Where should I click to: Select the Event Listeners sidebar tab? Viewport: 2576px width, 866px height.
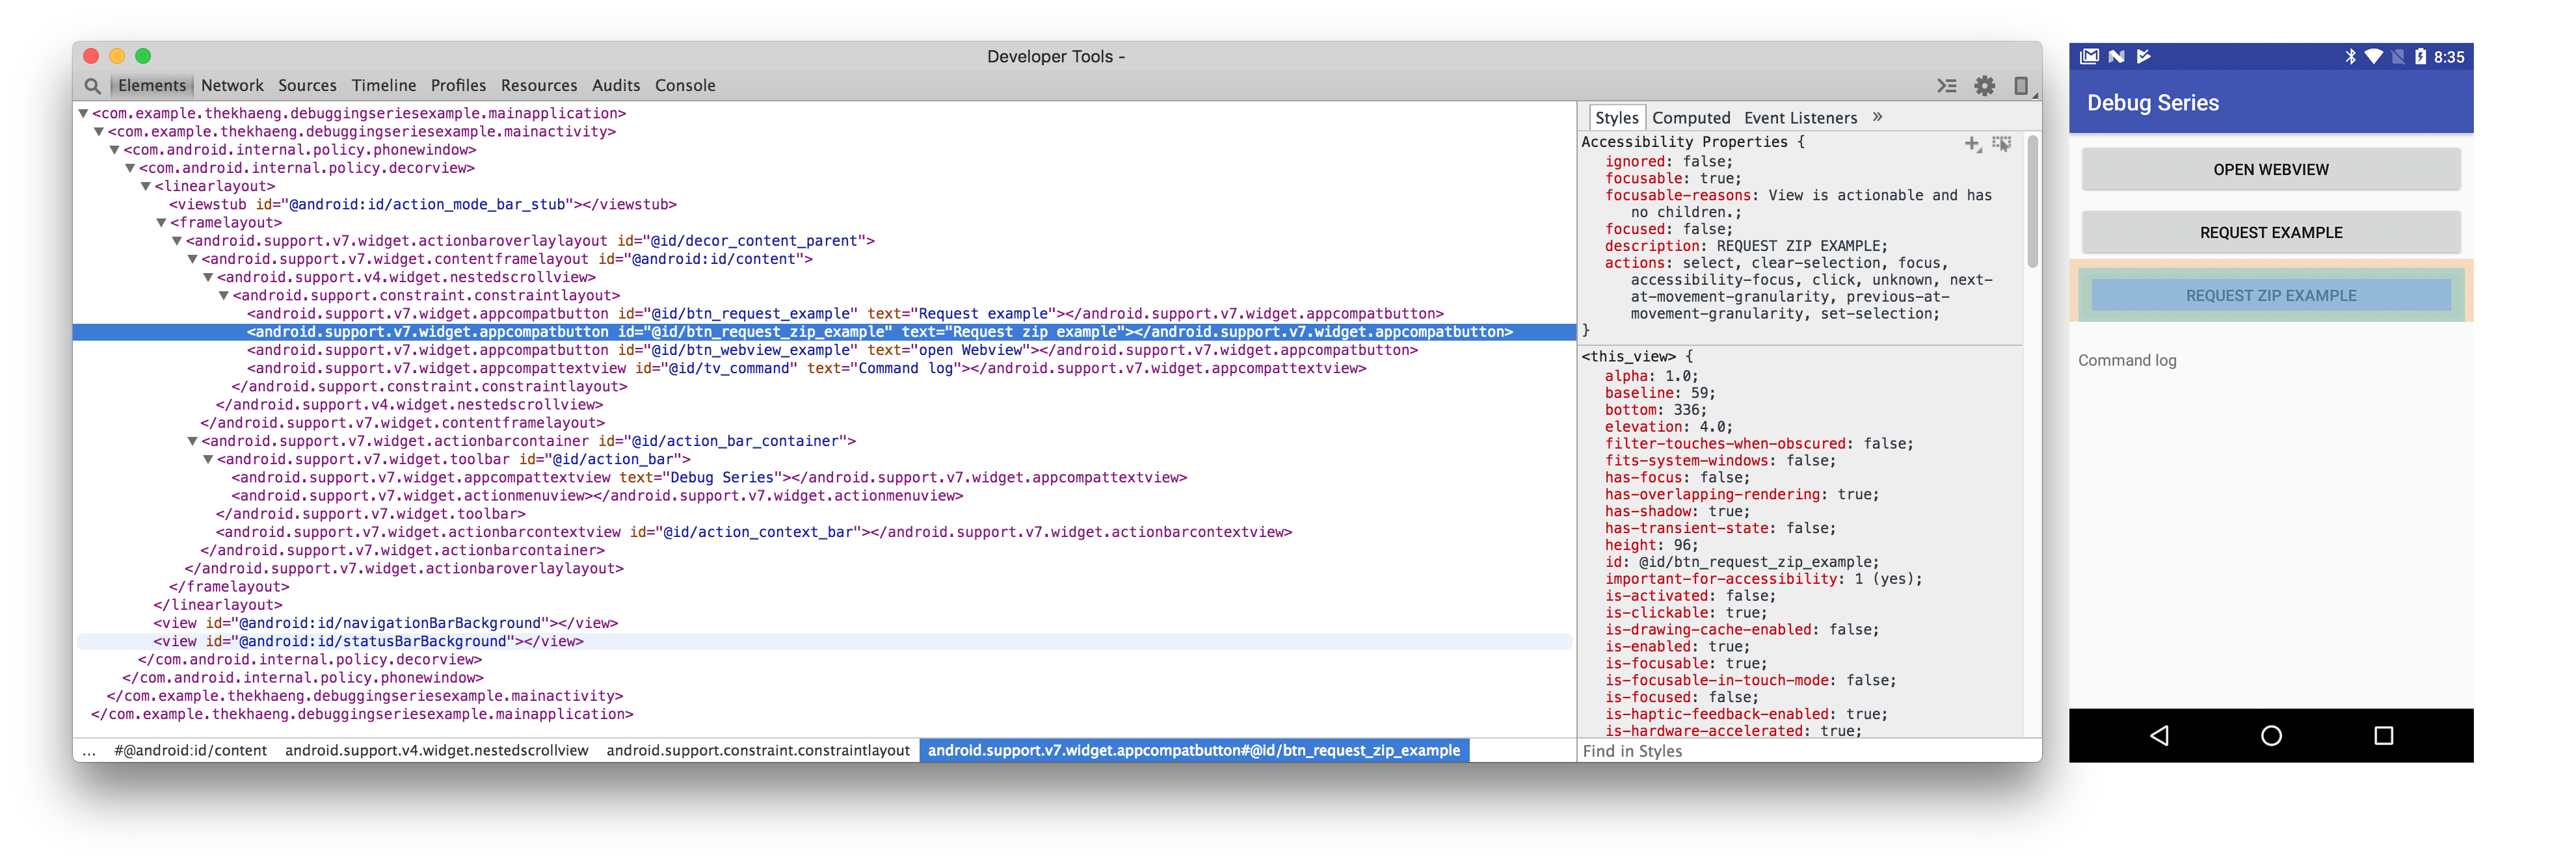click(1800, 118)
